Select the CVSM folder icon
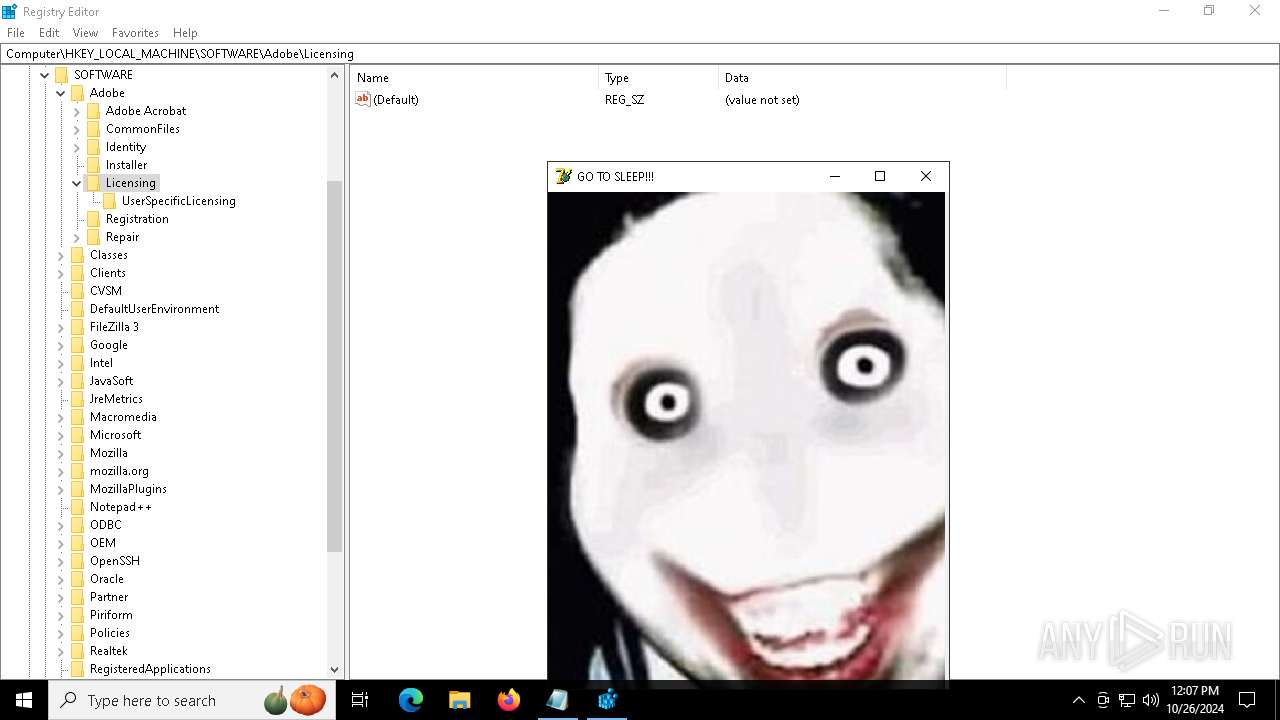The height and width of the screenshot is (720, 1280). pyautogui.click(x=78, y=291)
